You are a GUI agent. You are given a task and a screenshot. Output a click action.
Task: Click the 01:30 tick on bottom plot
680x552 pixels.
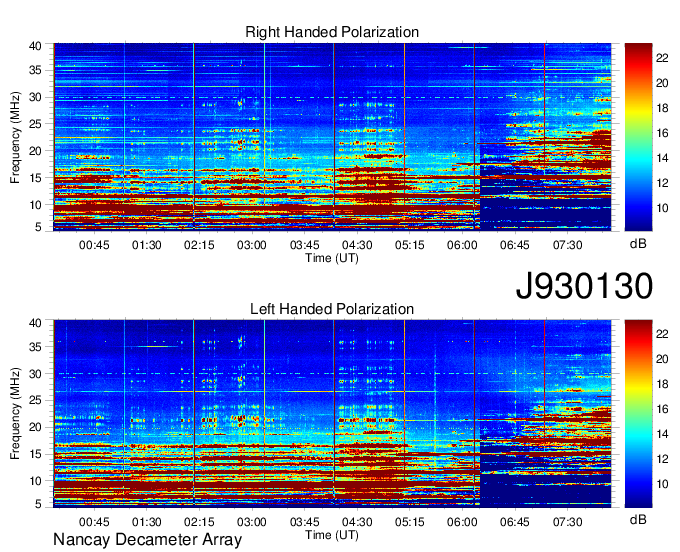click(147, 522)
